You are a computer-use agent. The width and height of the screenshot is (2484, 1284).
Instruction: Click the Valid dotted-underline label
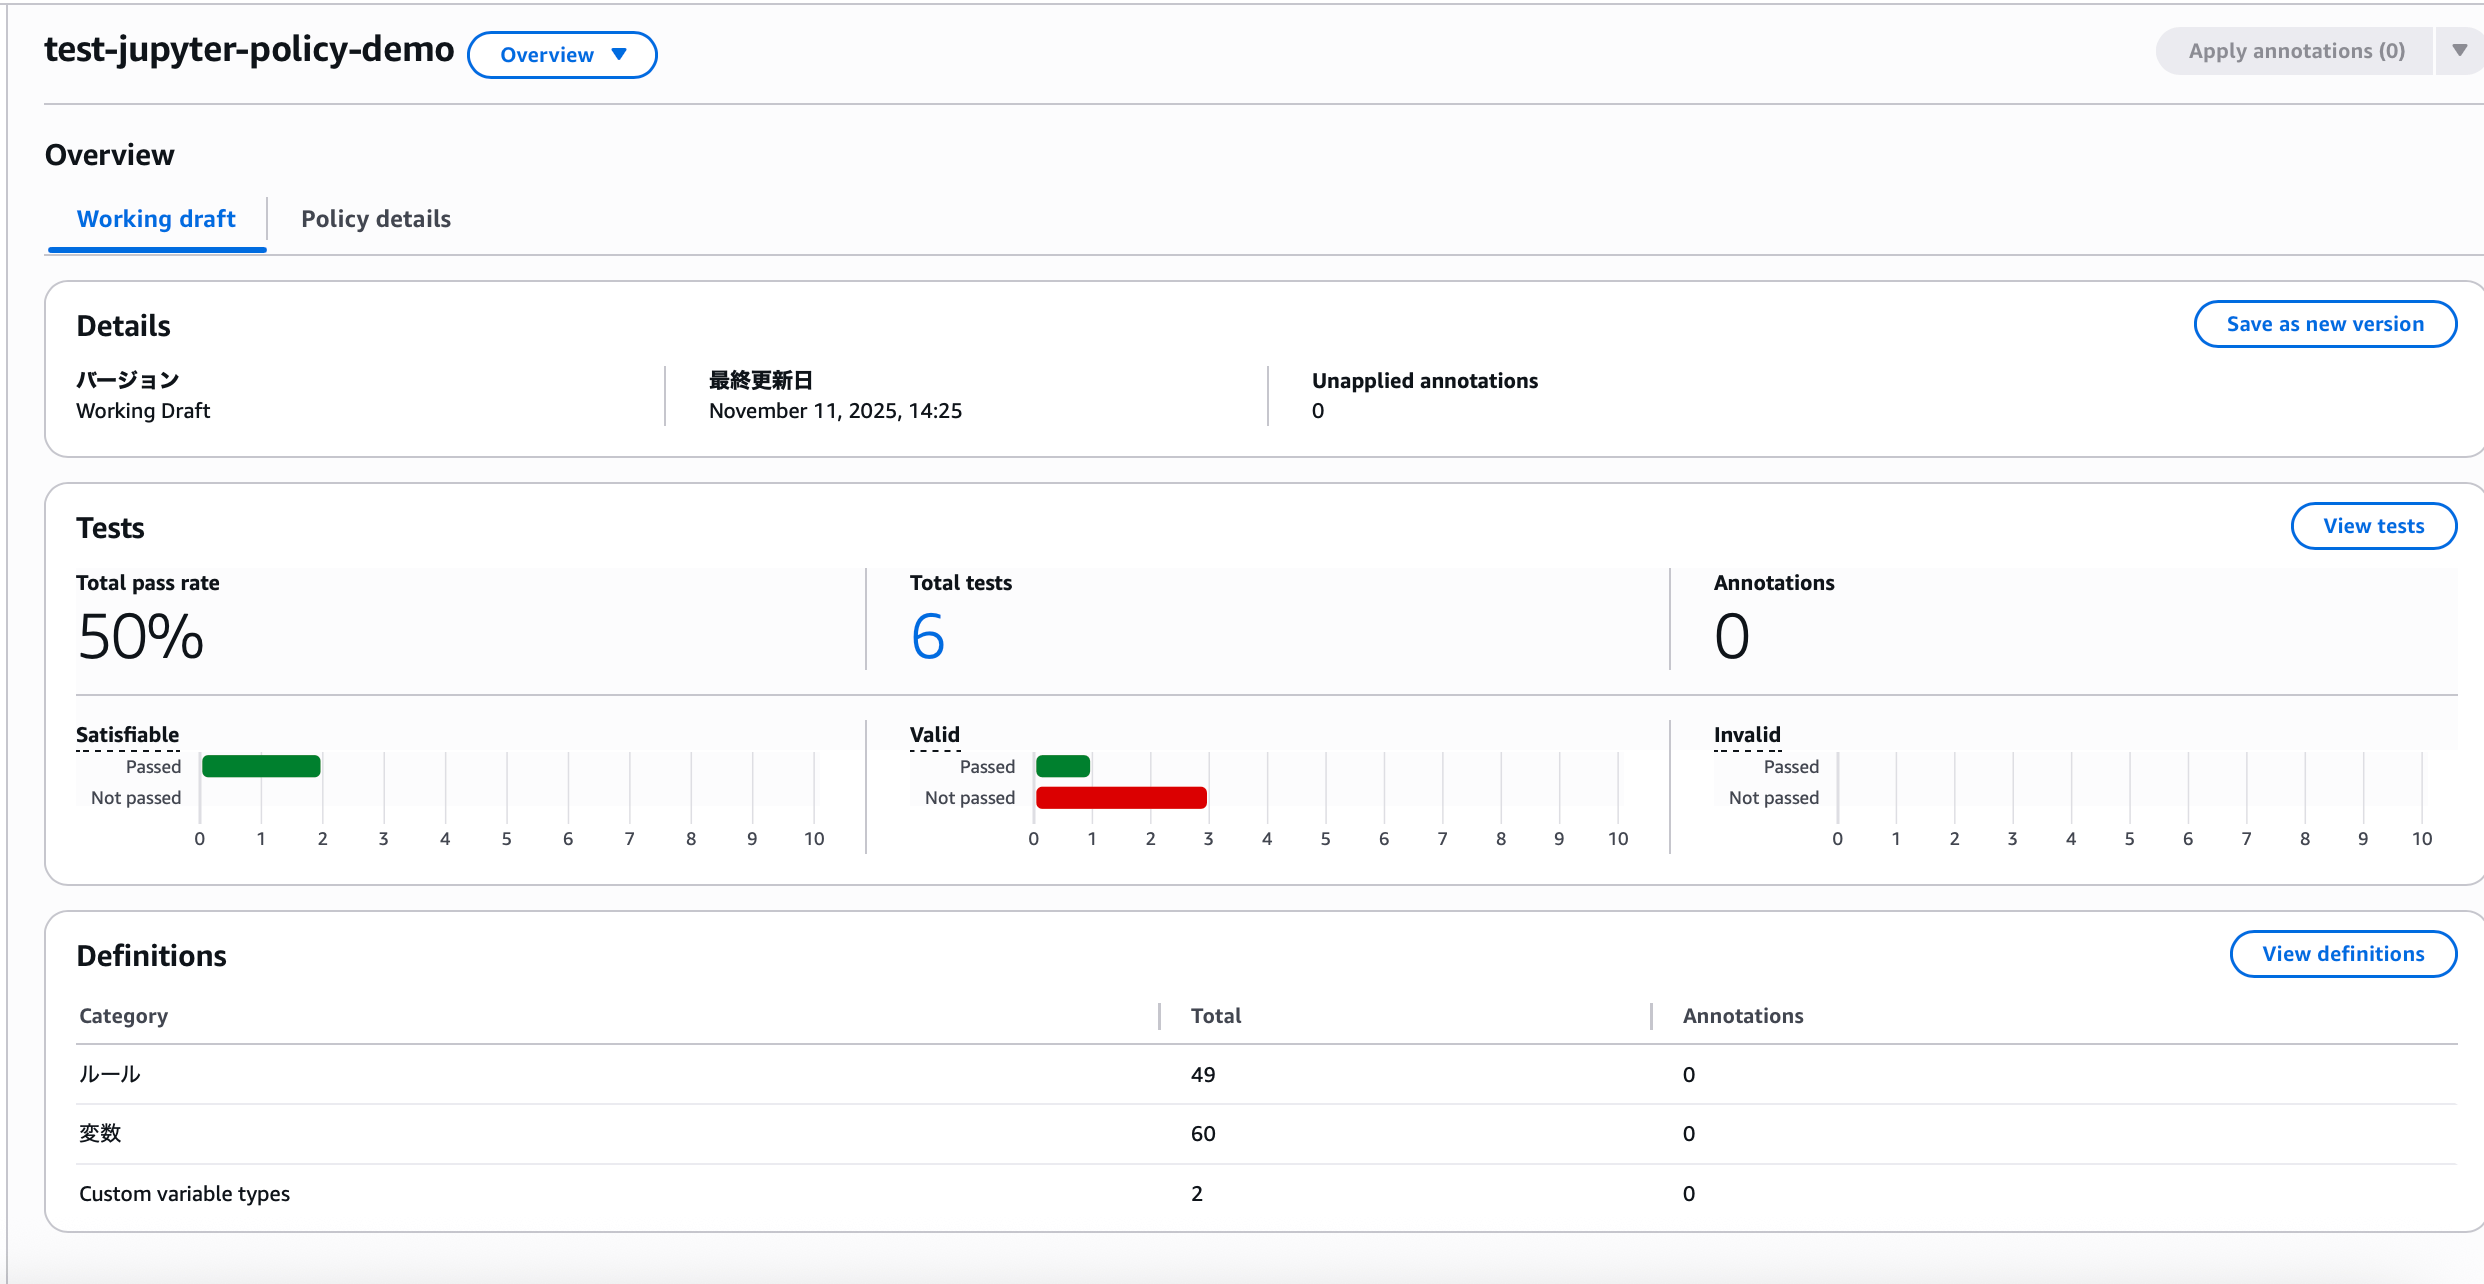[x=934, y=735]
